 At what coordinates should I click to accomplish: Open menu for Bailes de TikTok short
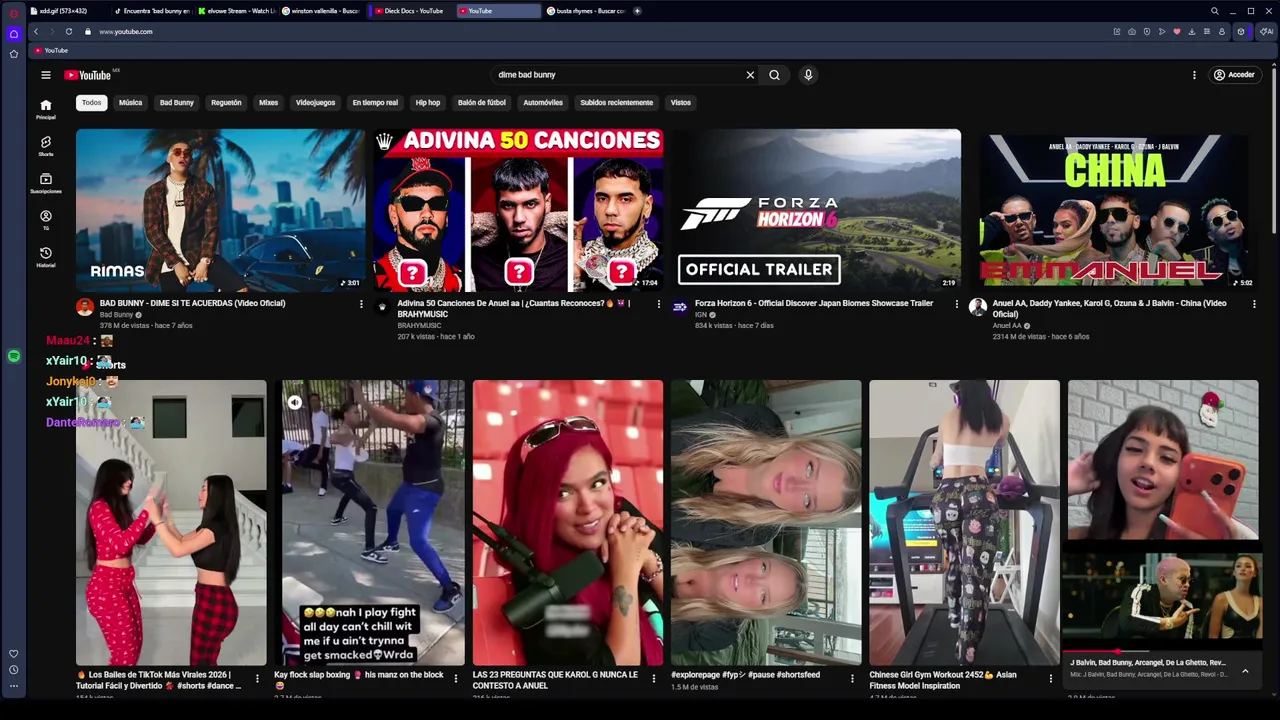pos(257,678)
